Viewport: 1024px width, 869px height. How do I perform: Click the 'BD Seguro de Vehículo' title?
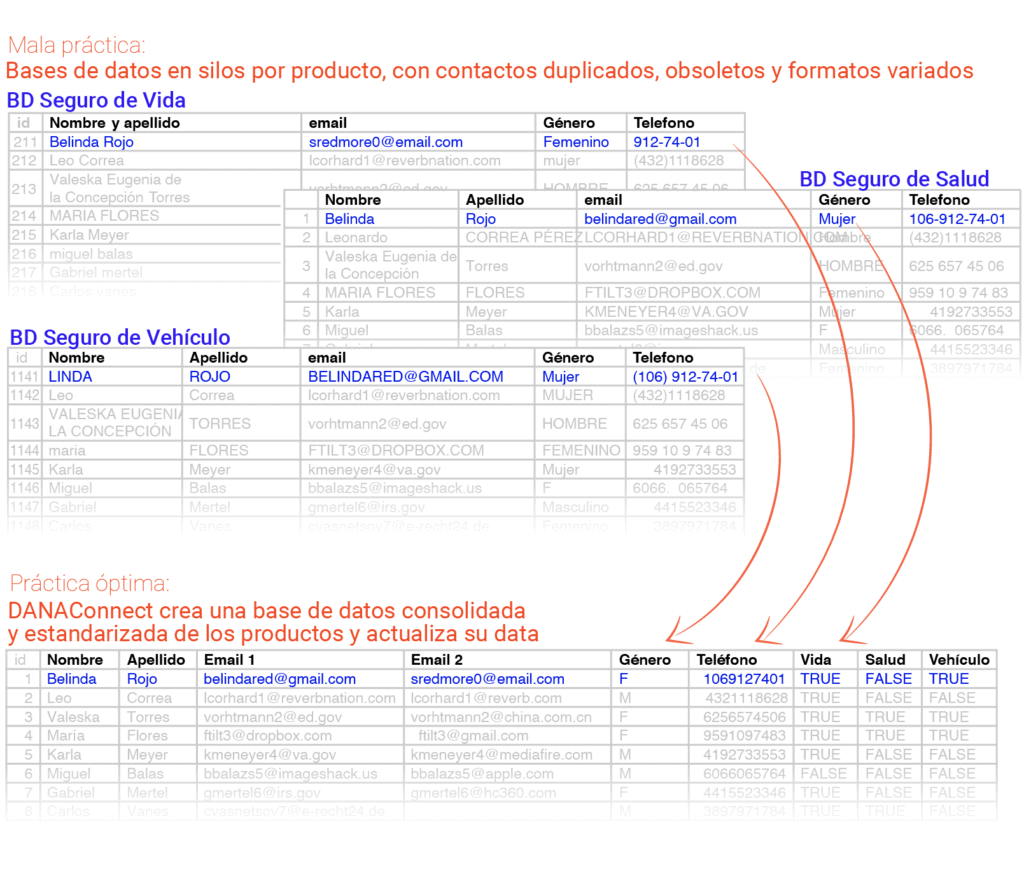coord(120,337)
